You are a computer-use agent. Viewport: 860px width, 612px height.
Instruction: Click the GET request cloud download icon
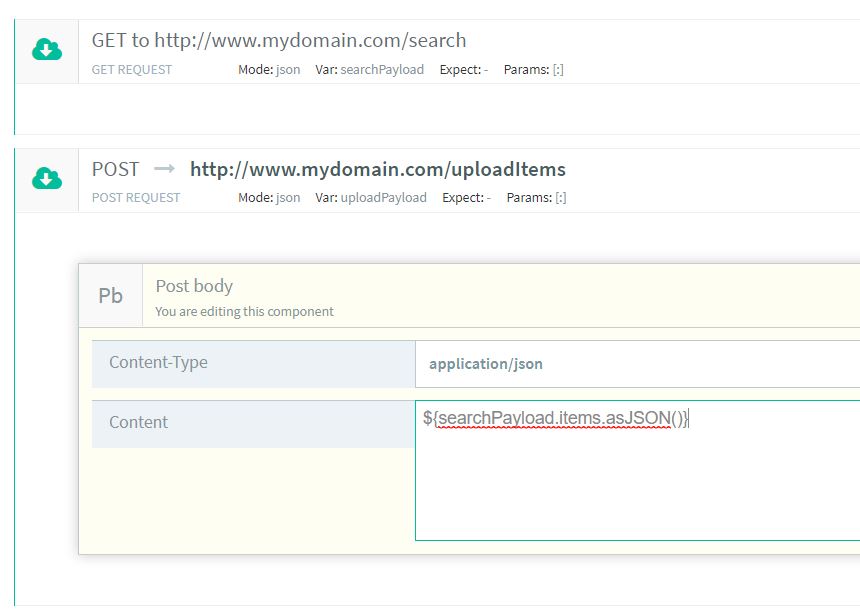(47, 50)
